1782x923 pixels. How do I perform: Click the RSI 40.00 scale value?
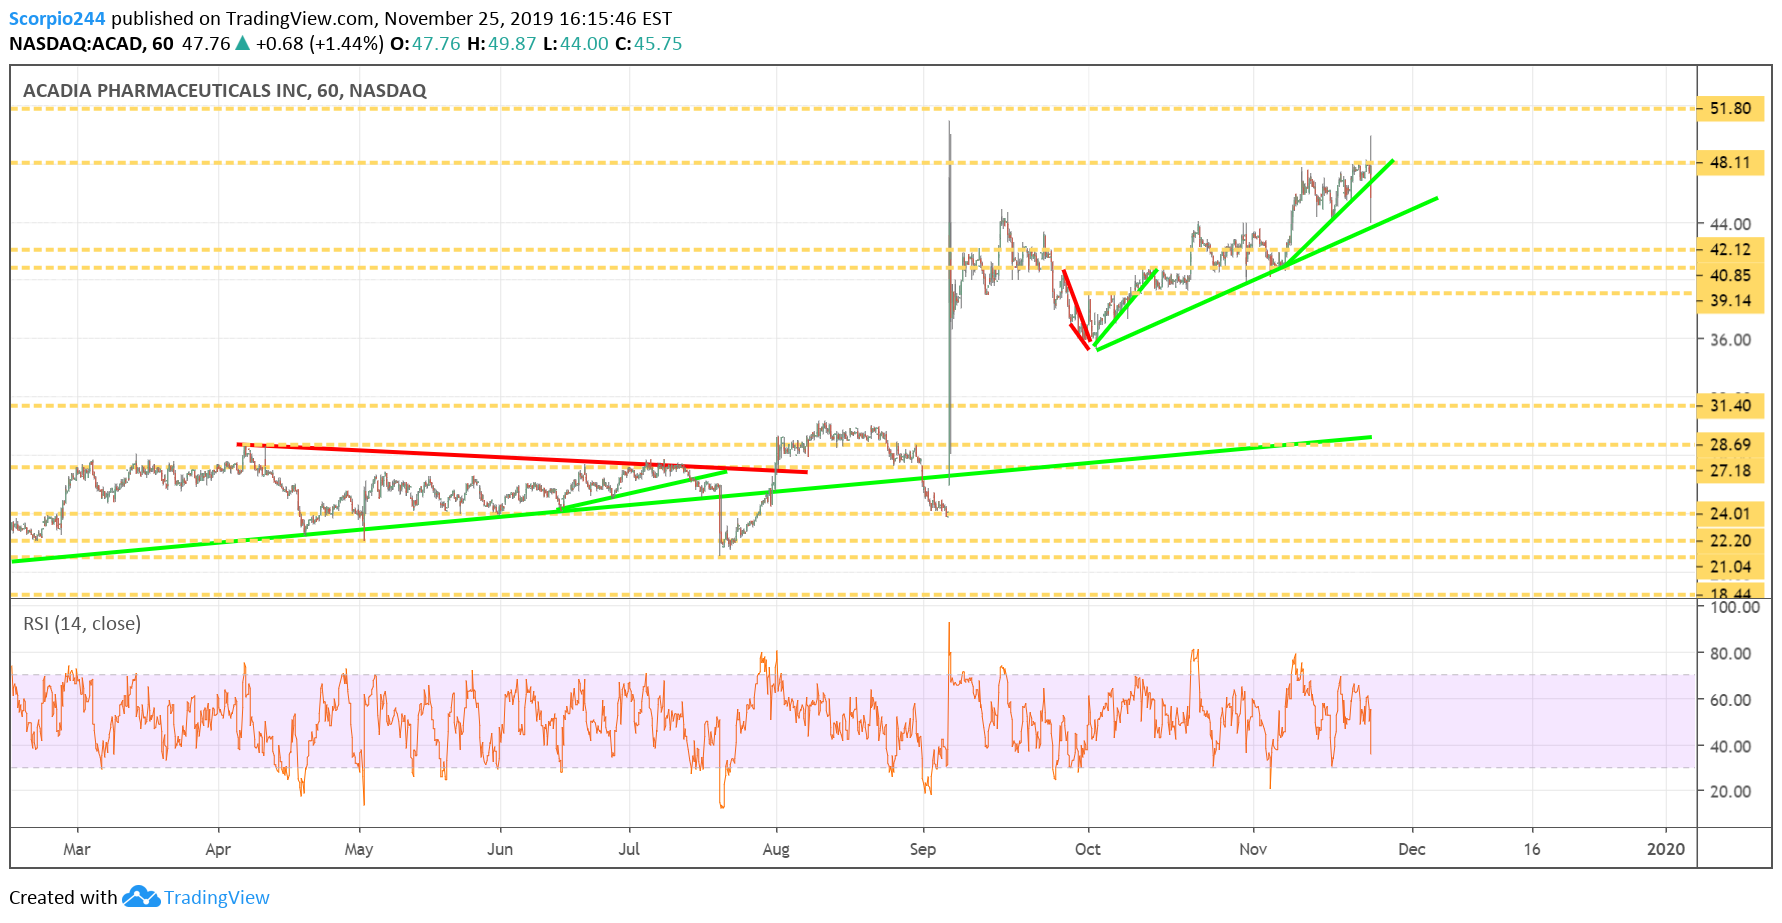(x=1730, y=746)
